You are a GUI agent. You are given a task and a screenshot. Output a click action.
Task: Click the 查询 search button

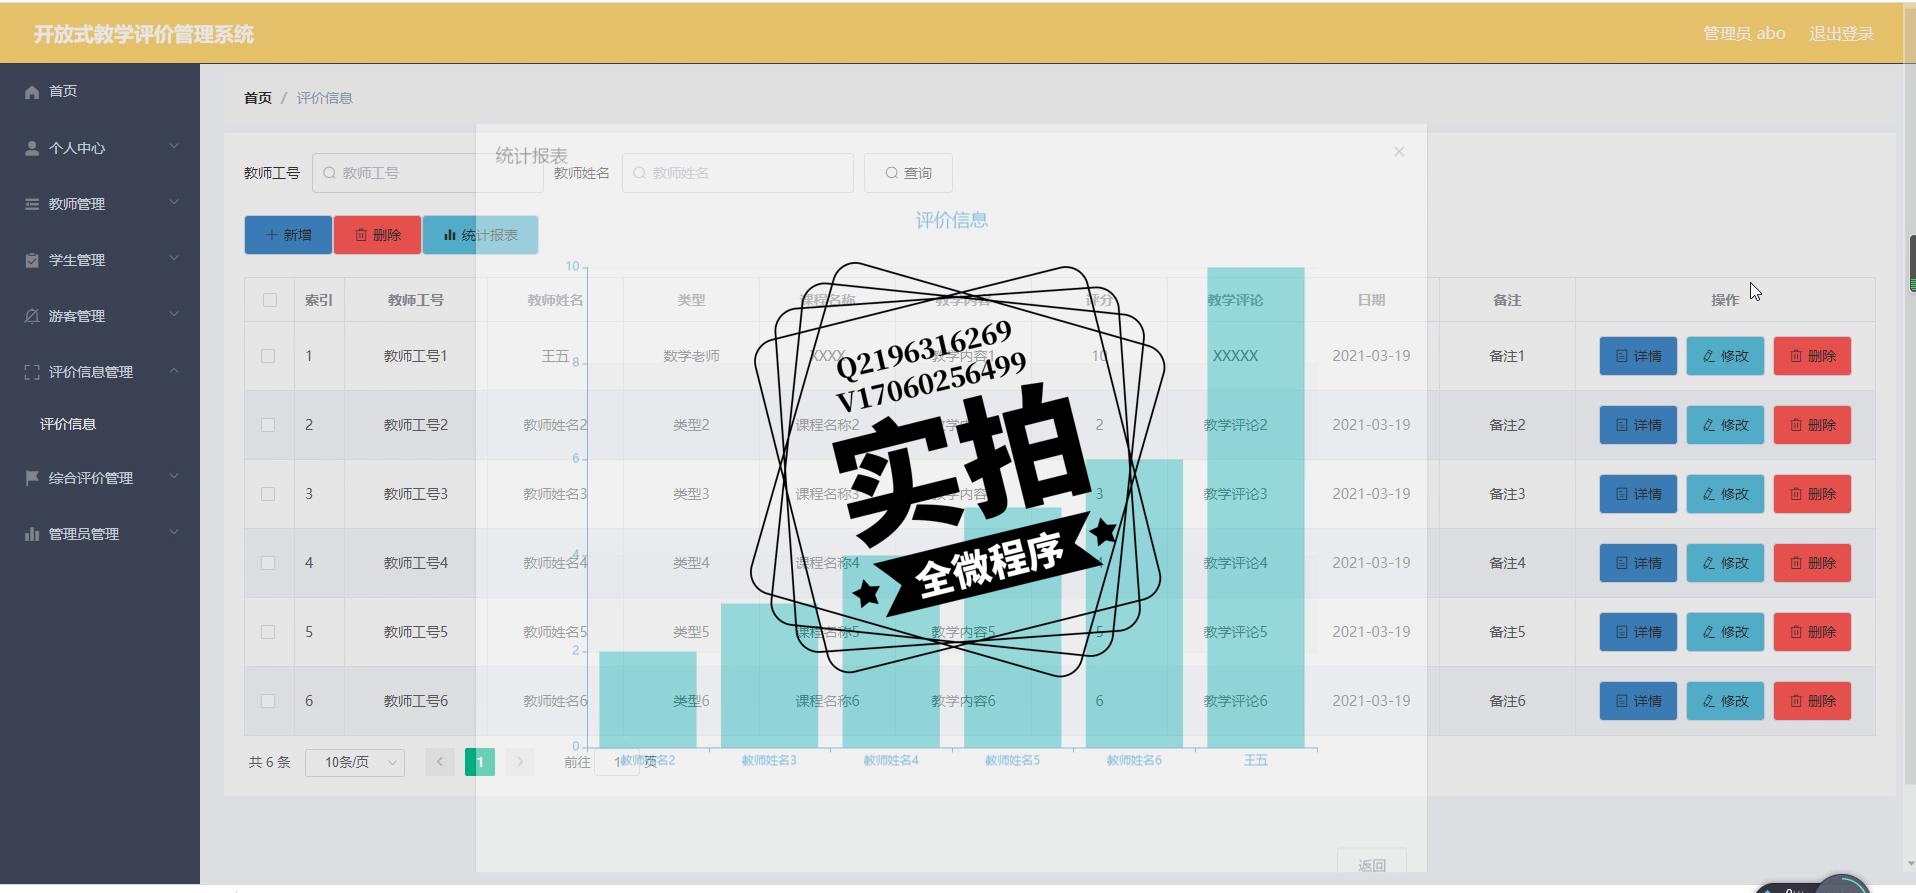point(908,173)
